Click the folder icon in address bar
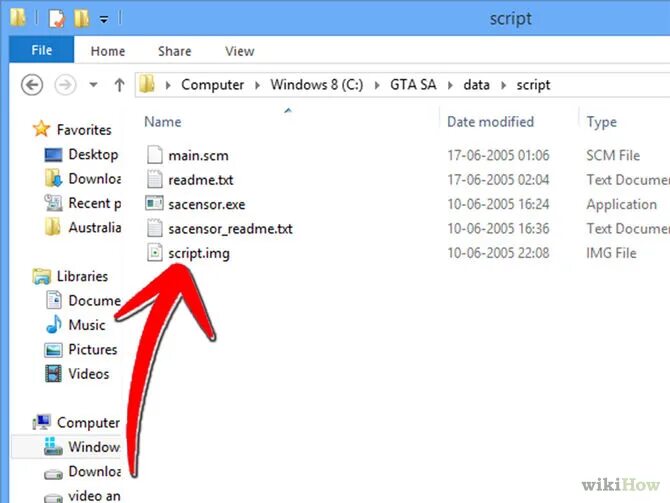This screenshot has height=503, width=670. click(x=147, y=84)
